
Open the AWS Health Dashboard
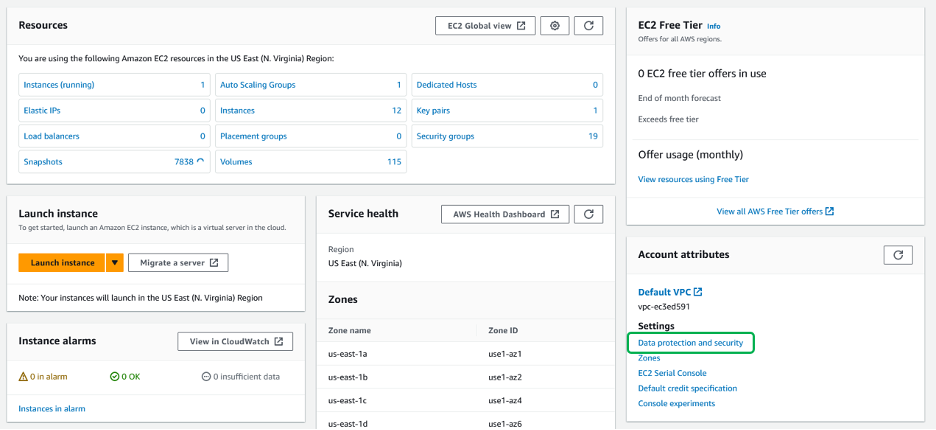pos(505,214)
